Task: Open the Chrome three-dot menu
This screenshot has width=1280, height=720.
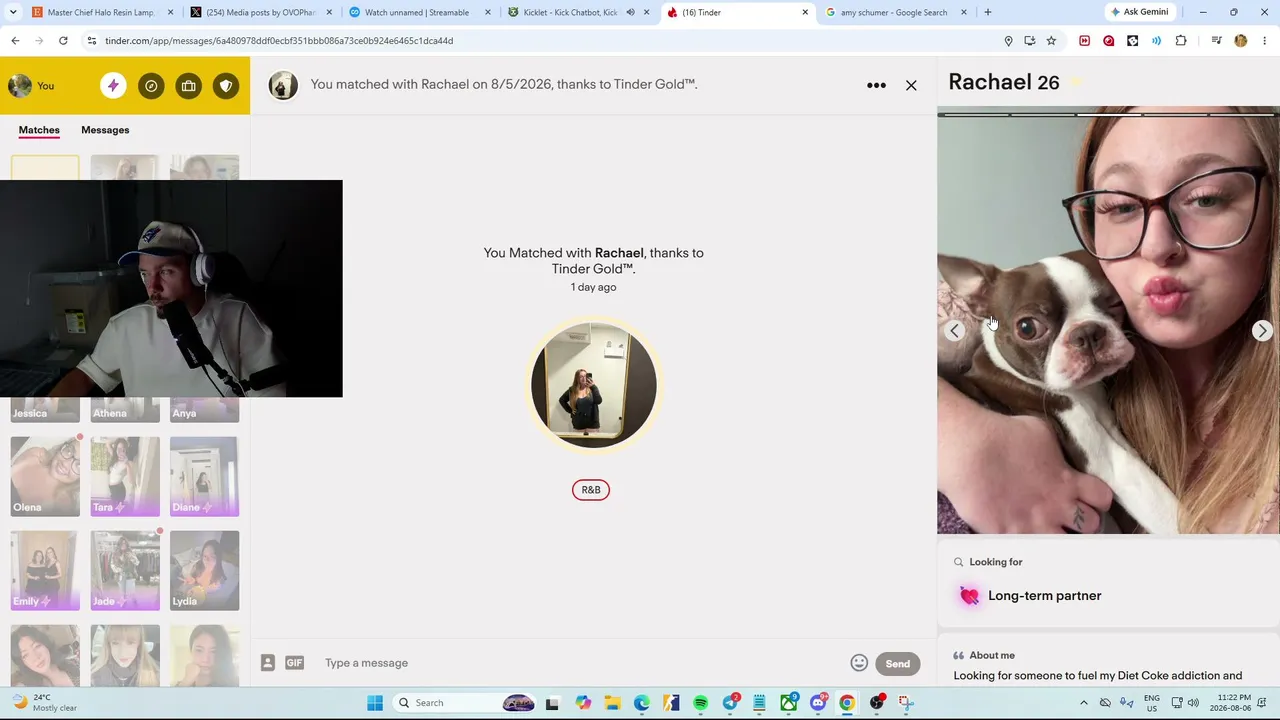Action: pyautogui.click(x=1265, y=41)
